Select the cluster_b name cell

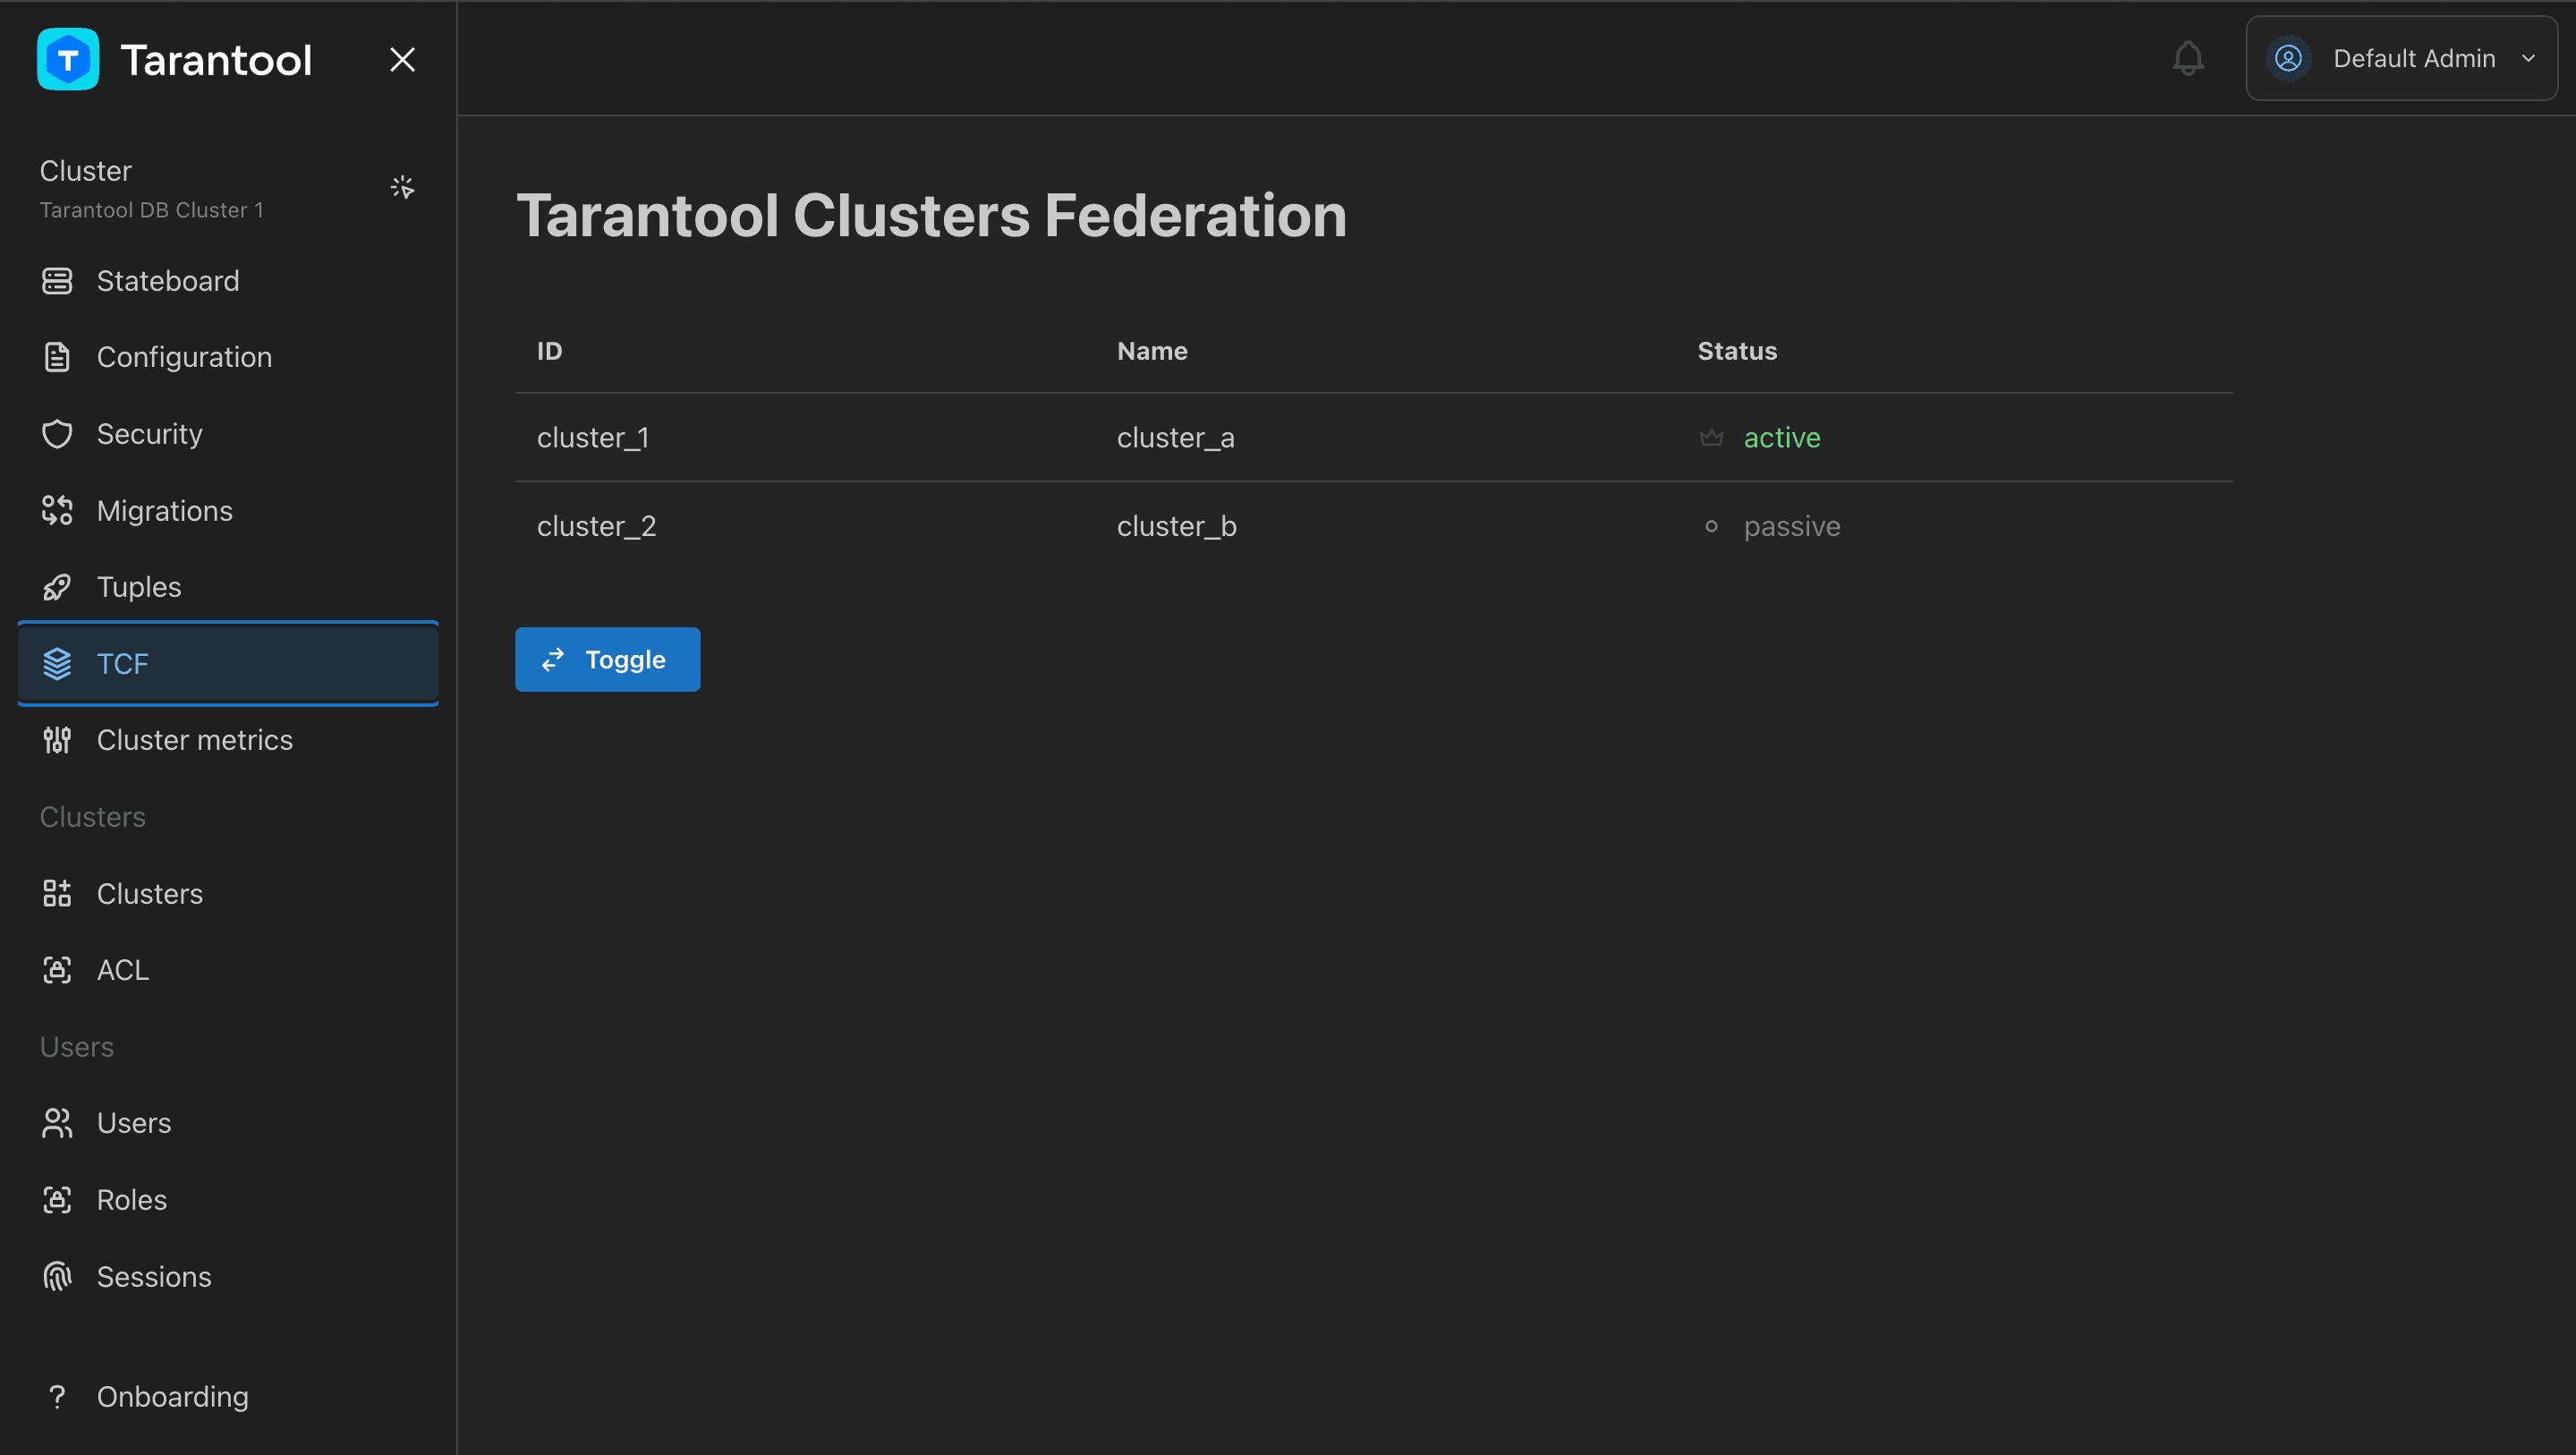(1177, 526)
